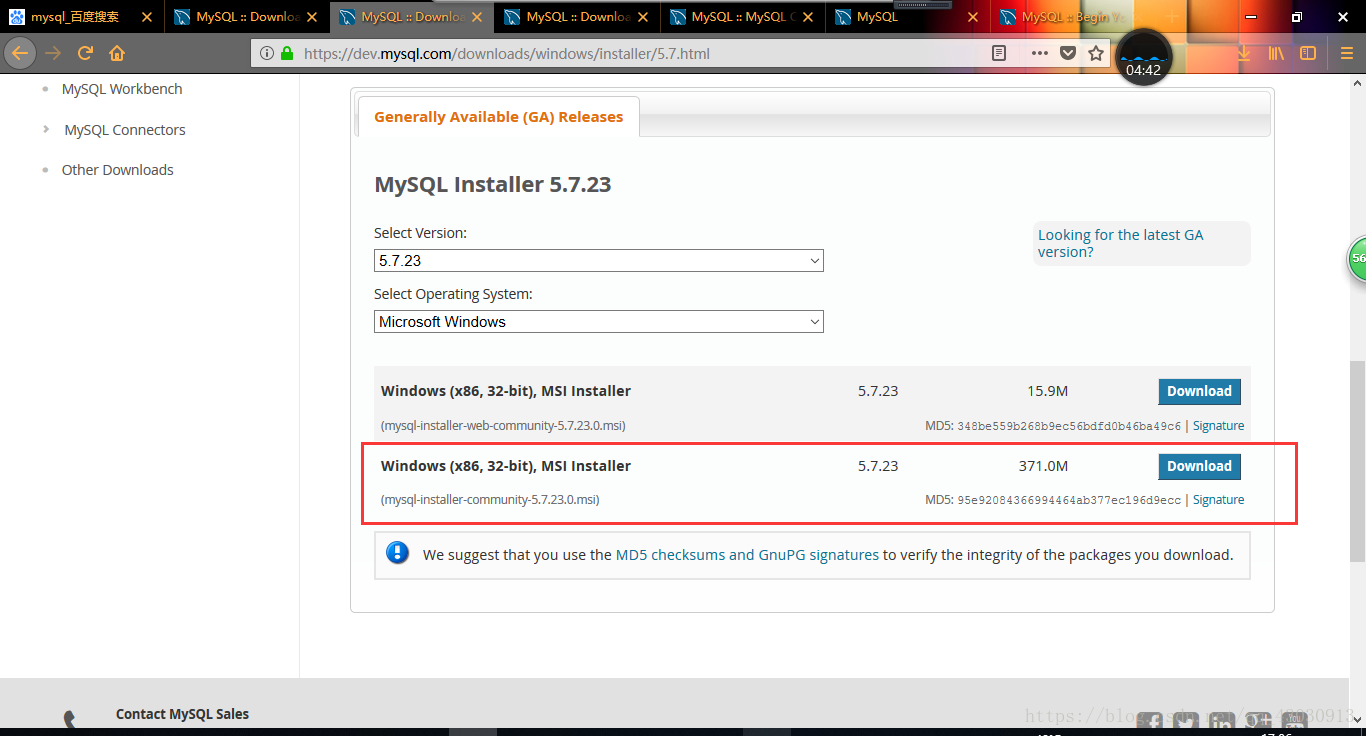Click the browser forward arrow
This screenshot has width=1366, height=736.
tap(53, 53)
